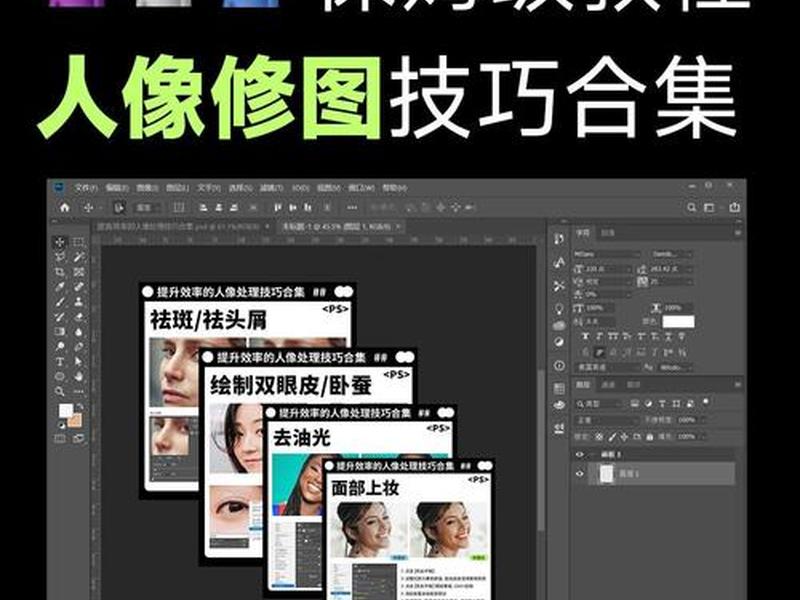Select the History Brush tool
800x600 pixels.
(60, 317)
